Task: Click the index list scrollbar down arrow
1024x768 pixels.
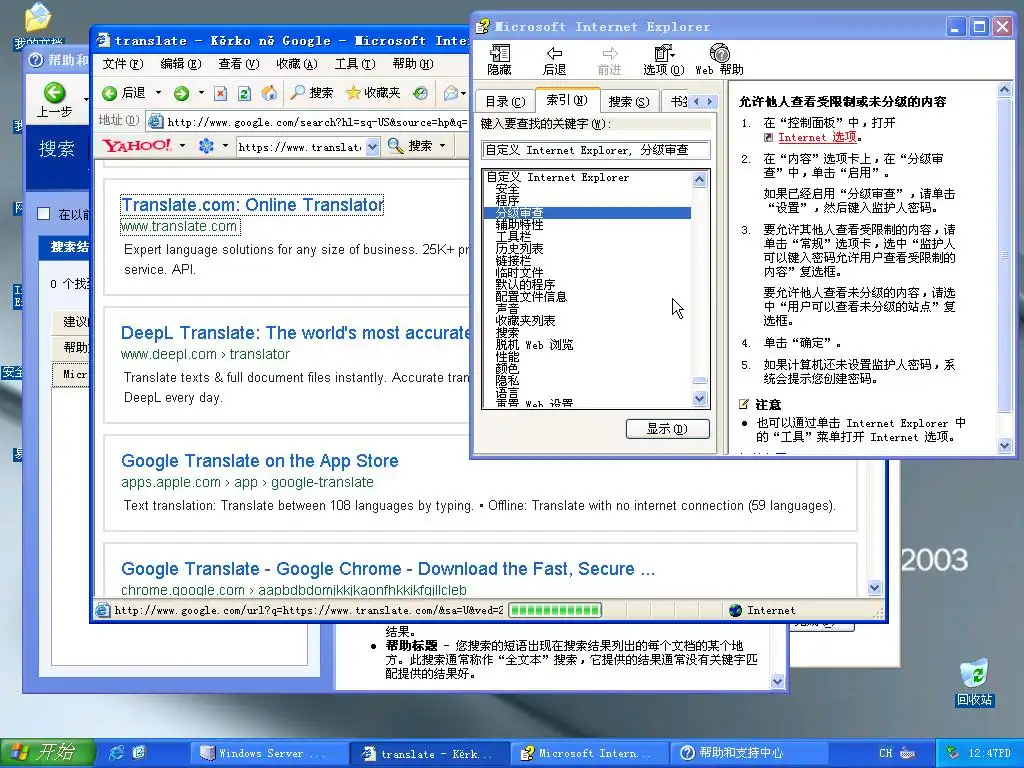Action: [x=699, y=398]
